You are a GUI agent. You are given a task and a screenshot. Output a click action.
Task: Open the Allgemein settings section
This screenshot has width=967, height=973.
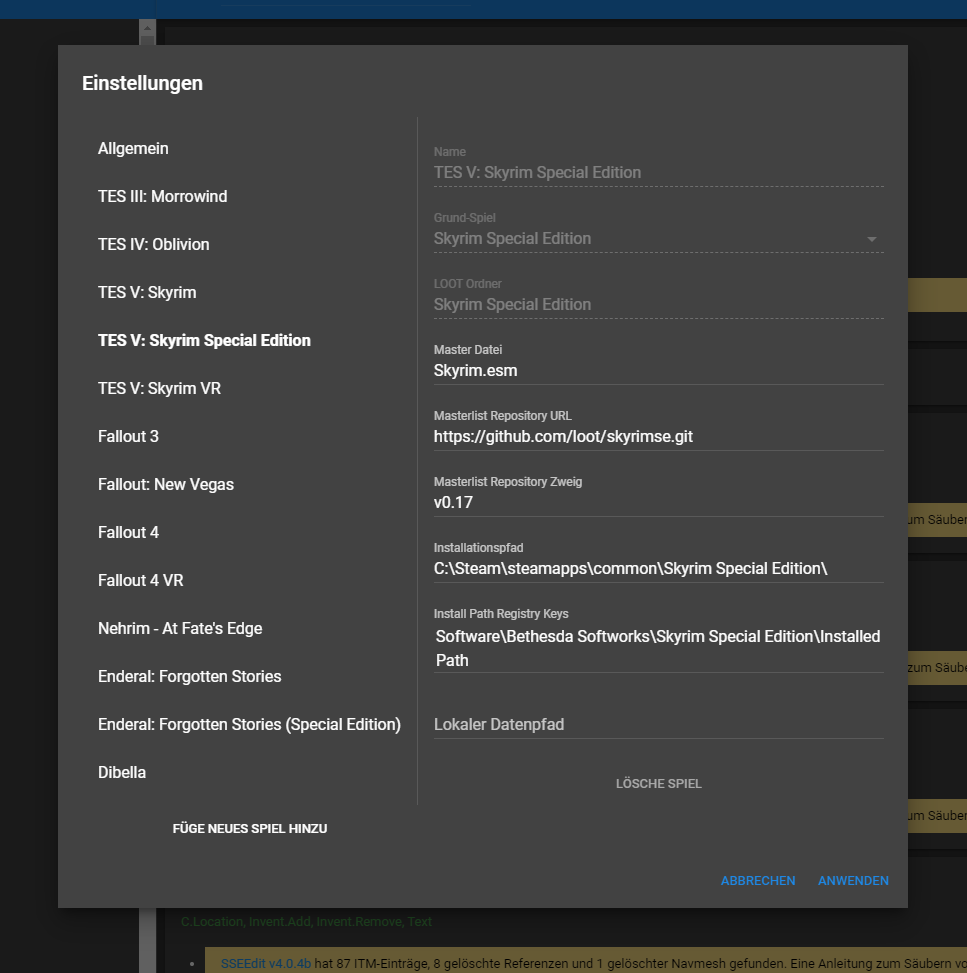[133, 149]
